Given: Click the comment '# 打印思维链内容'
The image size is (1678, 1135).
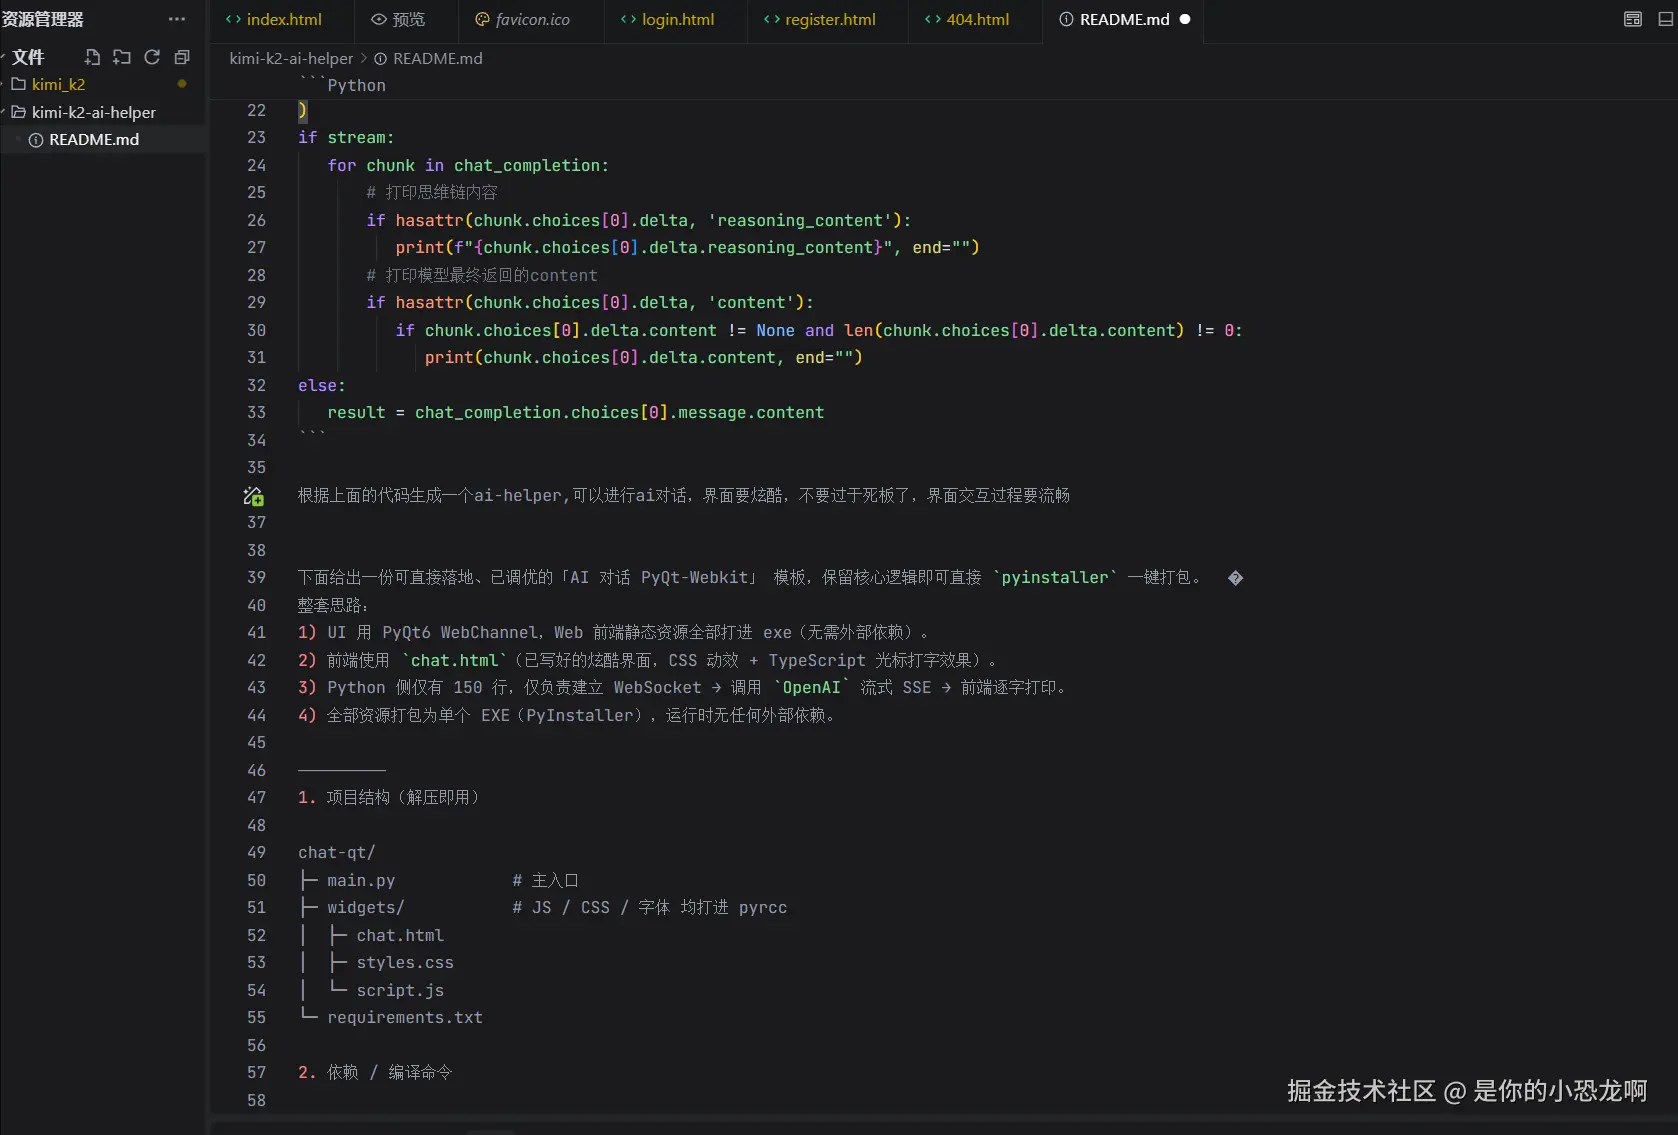Looking at the screenshot, I should 431,193.
